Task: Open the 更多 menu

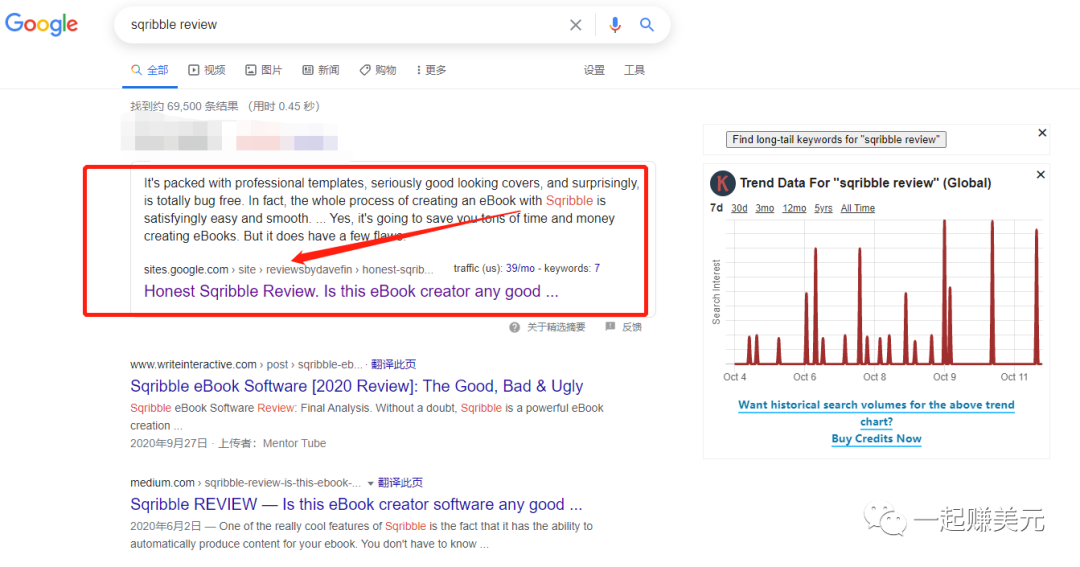Action: pyautogui.click(x=432, y=70)
